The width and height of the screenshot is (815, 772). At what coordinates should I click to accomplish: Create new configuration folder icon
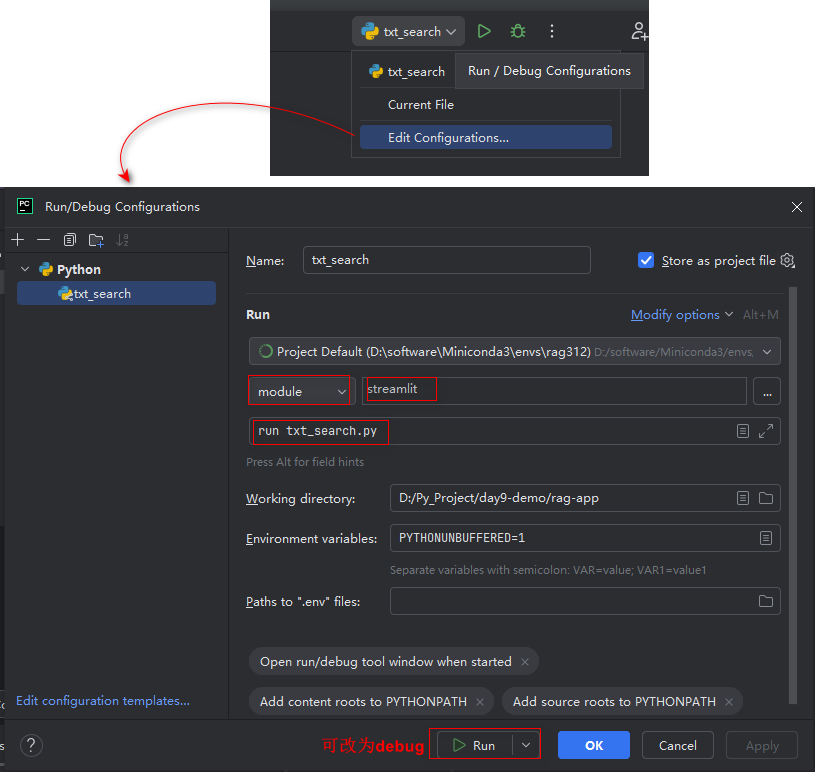pos(96,240)
